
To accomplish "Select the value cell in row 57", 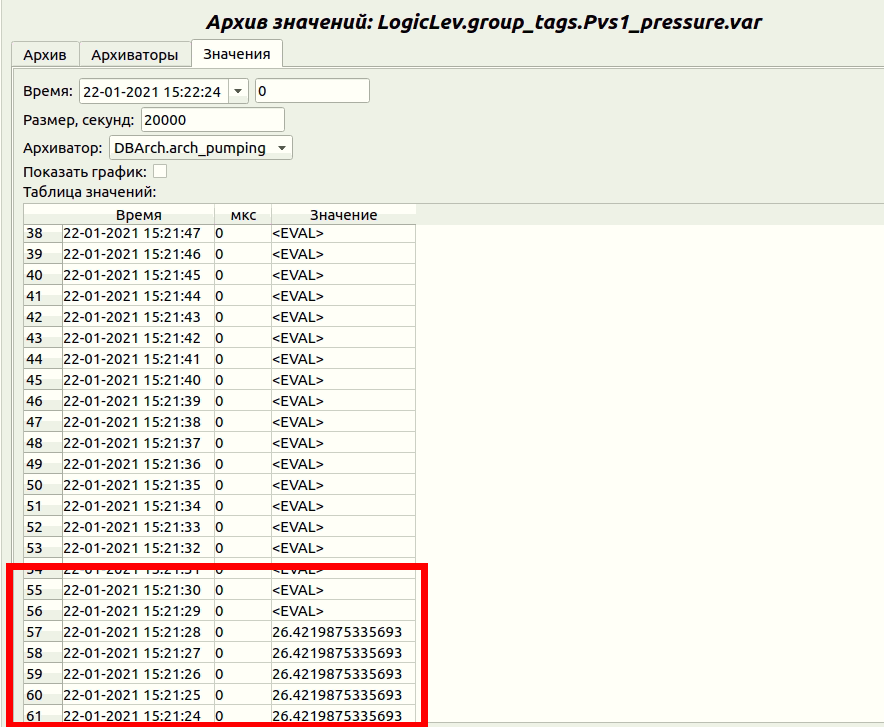I will pyautogui.click(x=337, y=632).
